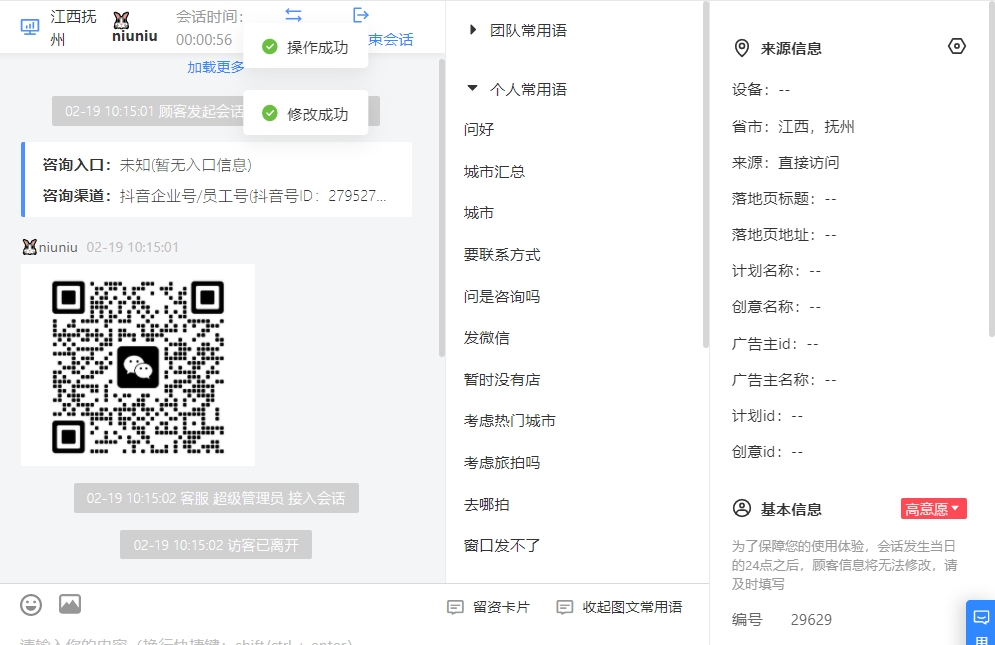Open the emoji picker smiley icon

[31, 604]
